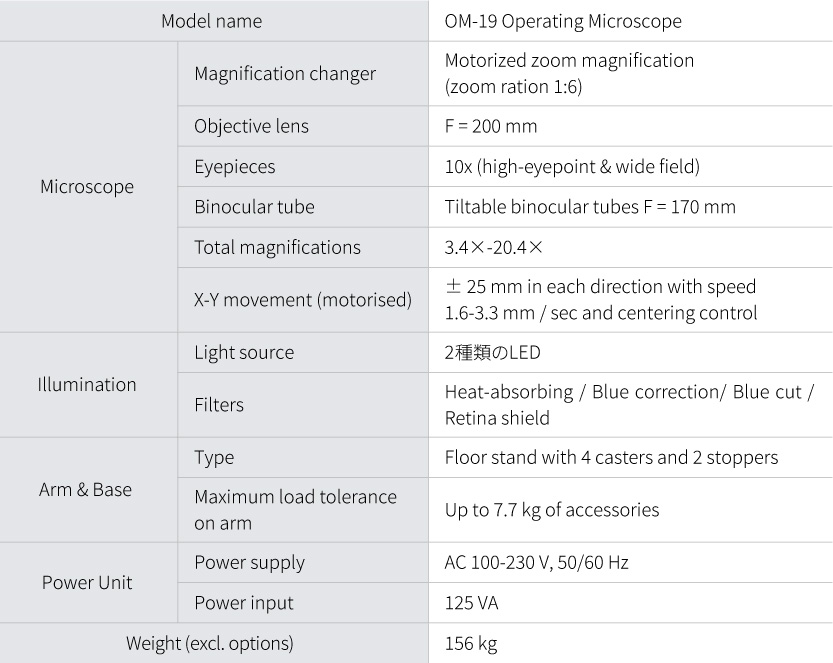833x663 pixels.
Task: Click the "Eyepieces" row label
Action: tap(234, 167)
